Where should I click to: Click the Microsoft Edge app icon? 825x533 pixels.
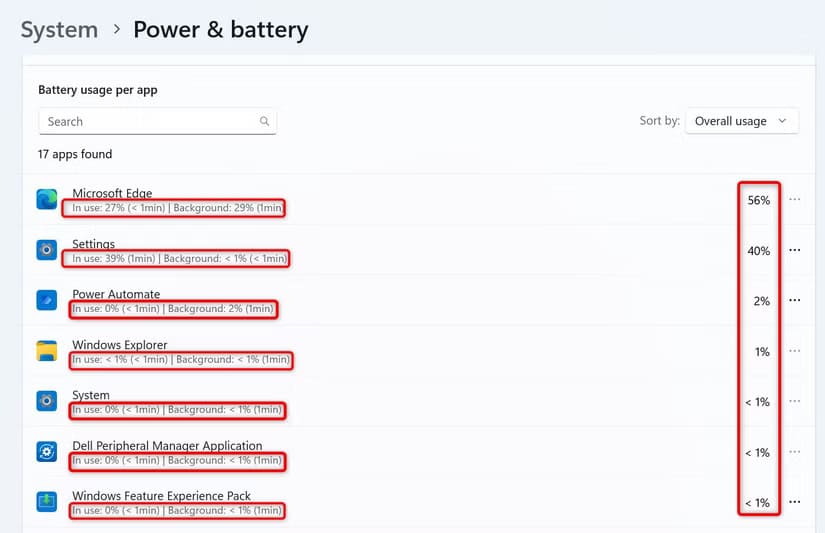(47, 200)
